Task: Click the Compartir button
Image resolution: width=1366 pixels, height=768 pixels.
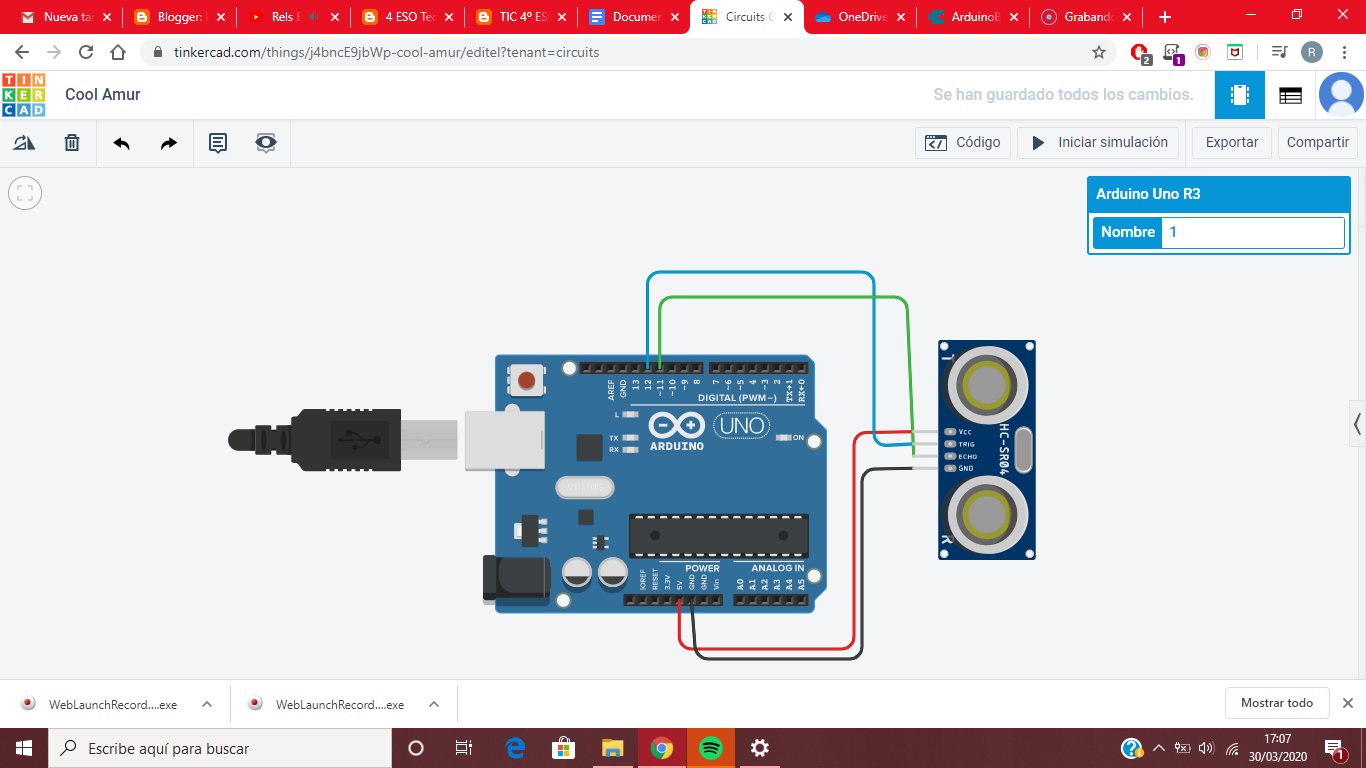Action: [x=1318, y=142]
